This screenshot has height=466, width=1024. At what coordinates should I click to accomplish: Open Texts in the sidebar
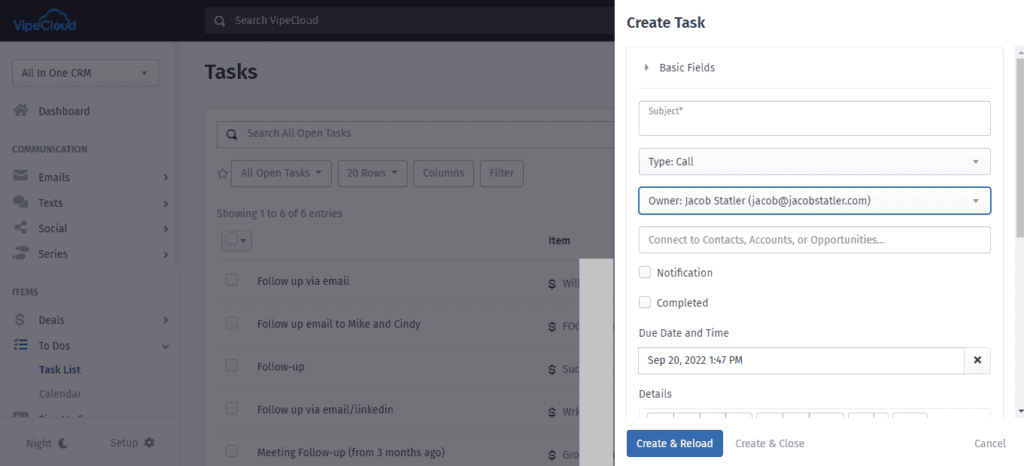click(50, 203)
